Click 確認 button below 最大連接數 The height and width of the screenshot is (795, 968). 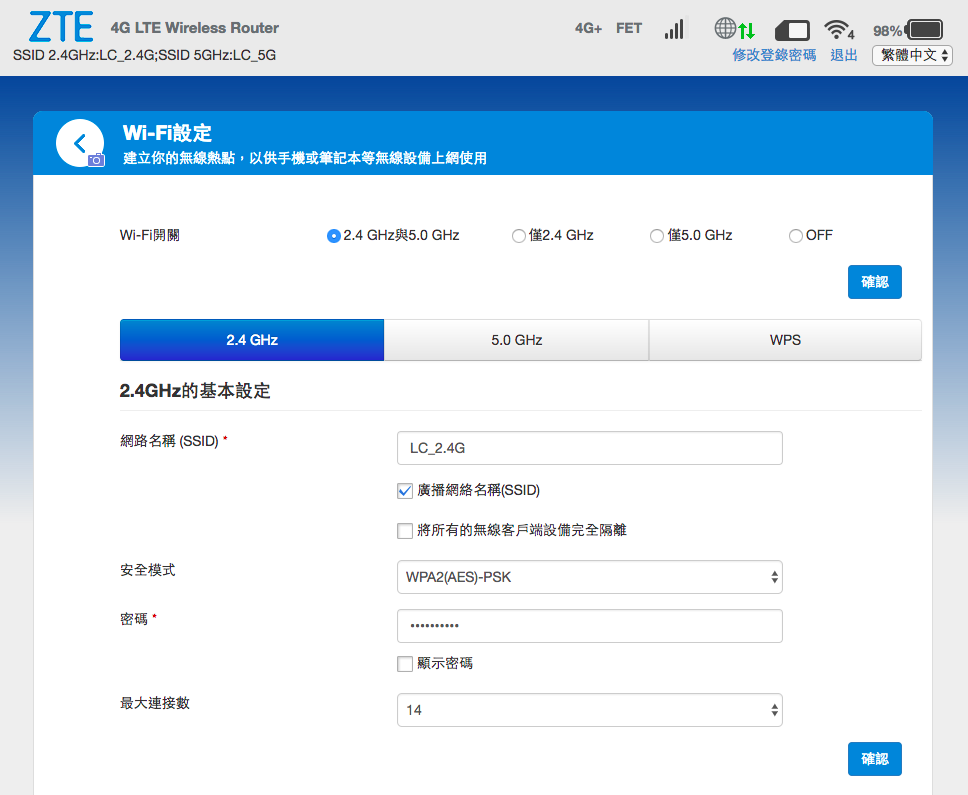875,759
